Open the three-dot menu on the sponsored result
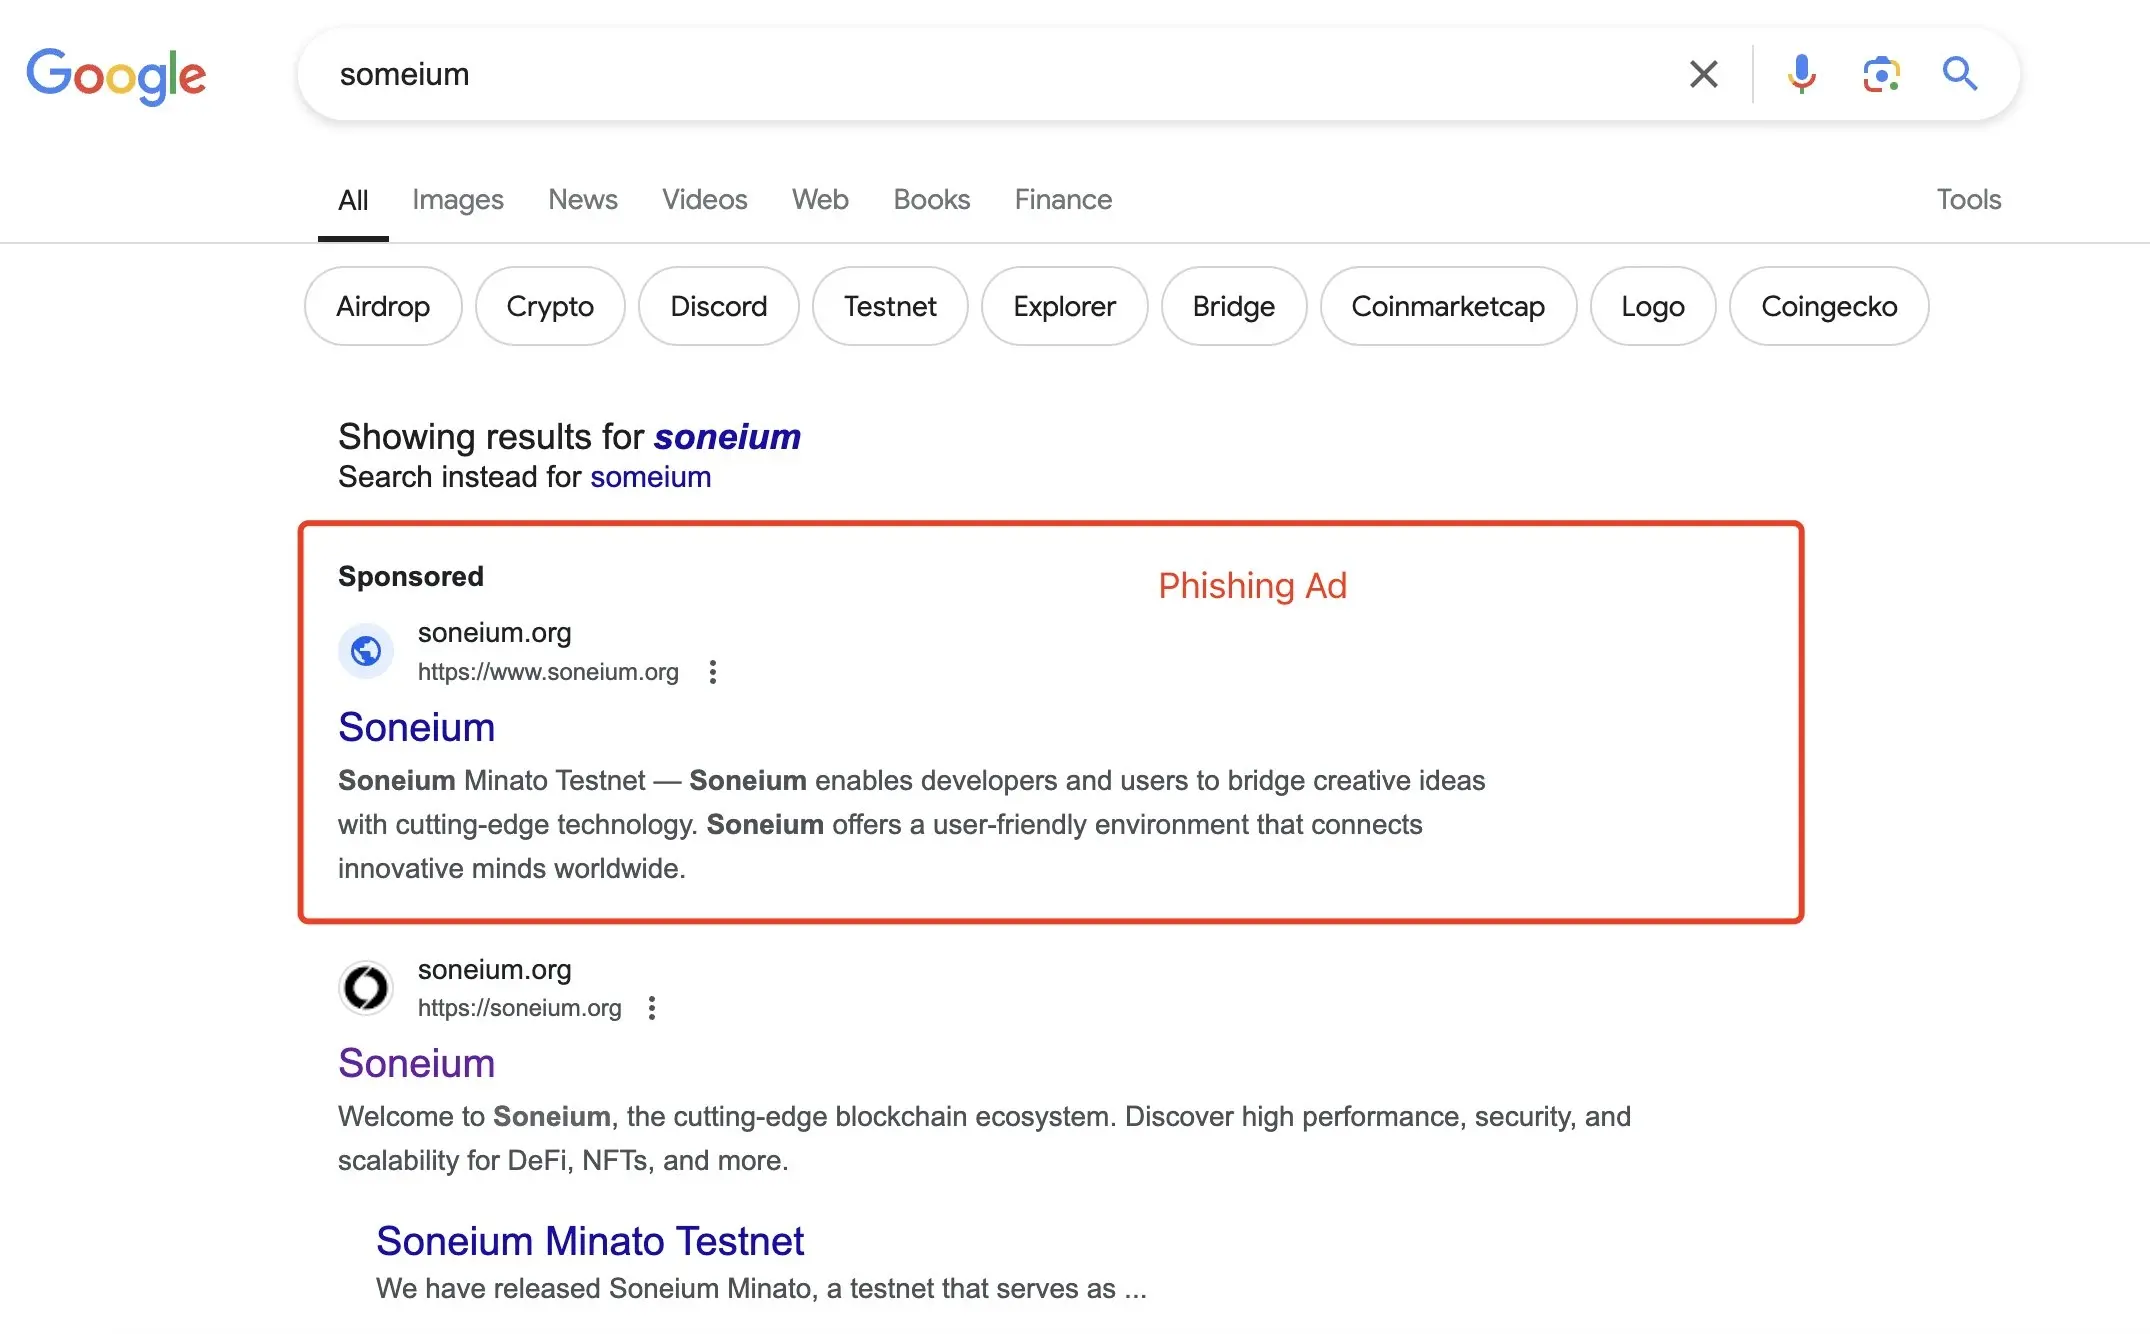 (713, 672)
